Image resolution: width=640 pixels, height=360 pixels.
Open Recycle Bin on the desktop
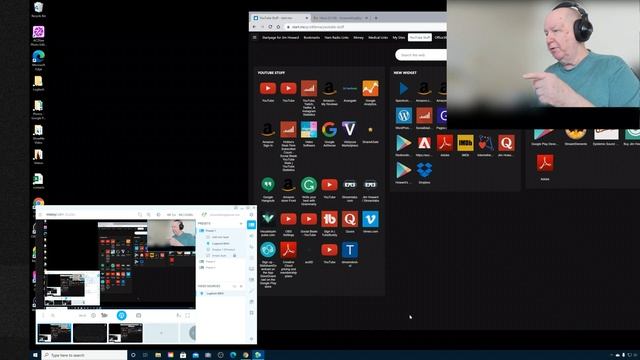point(38,9)
